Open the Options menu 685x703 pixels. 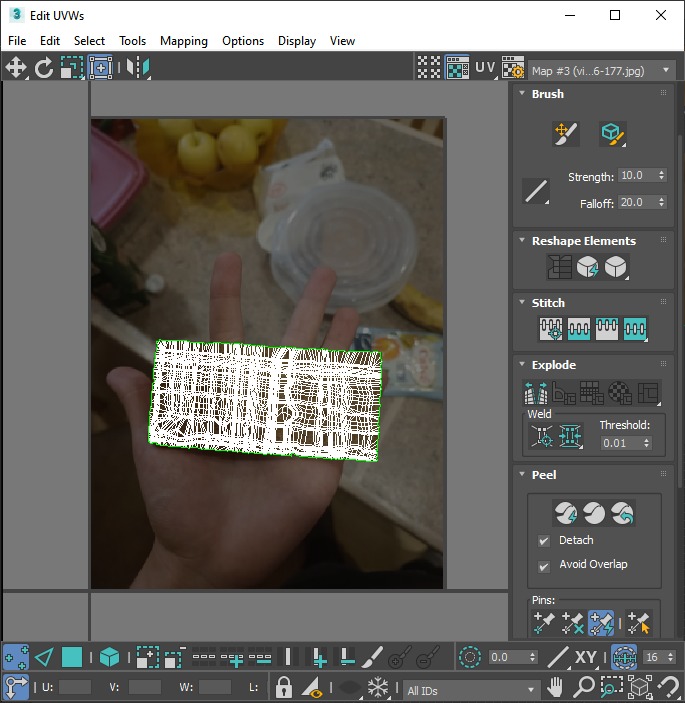[243, 41]
